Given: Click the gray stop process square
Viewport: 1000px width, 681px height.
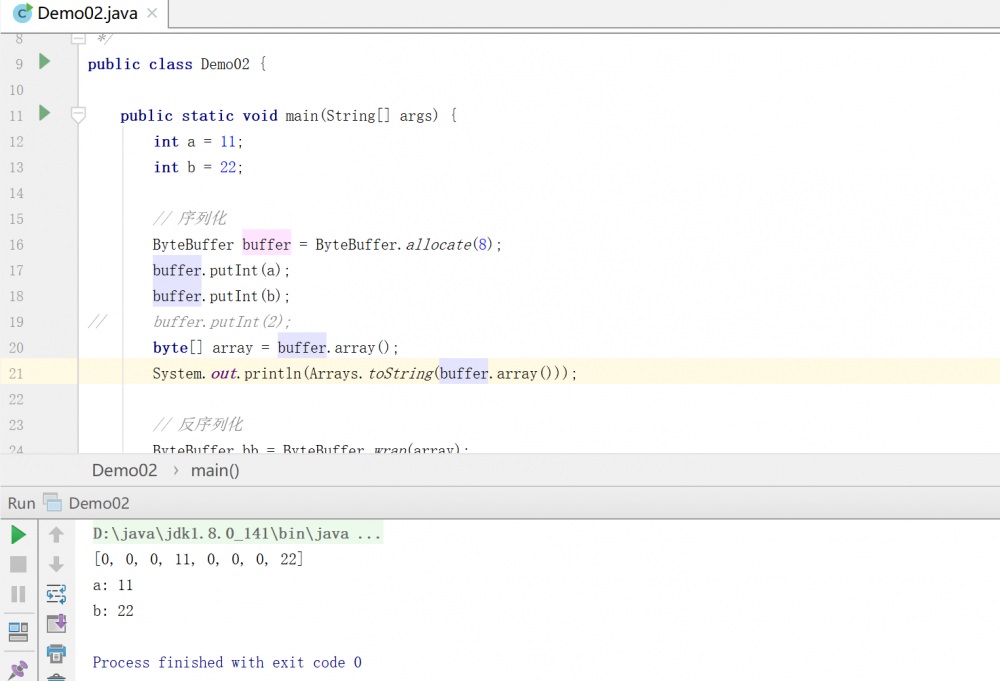Looking at the screenshot, I should [x=18, y=564].
